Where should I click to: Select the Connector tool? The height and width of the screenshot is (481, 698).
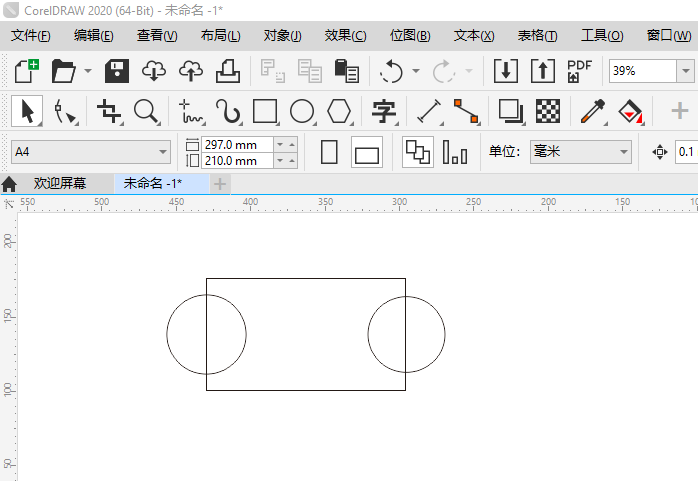(x=466, y=111)
